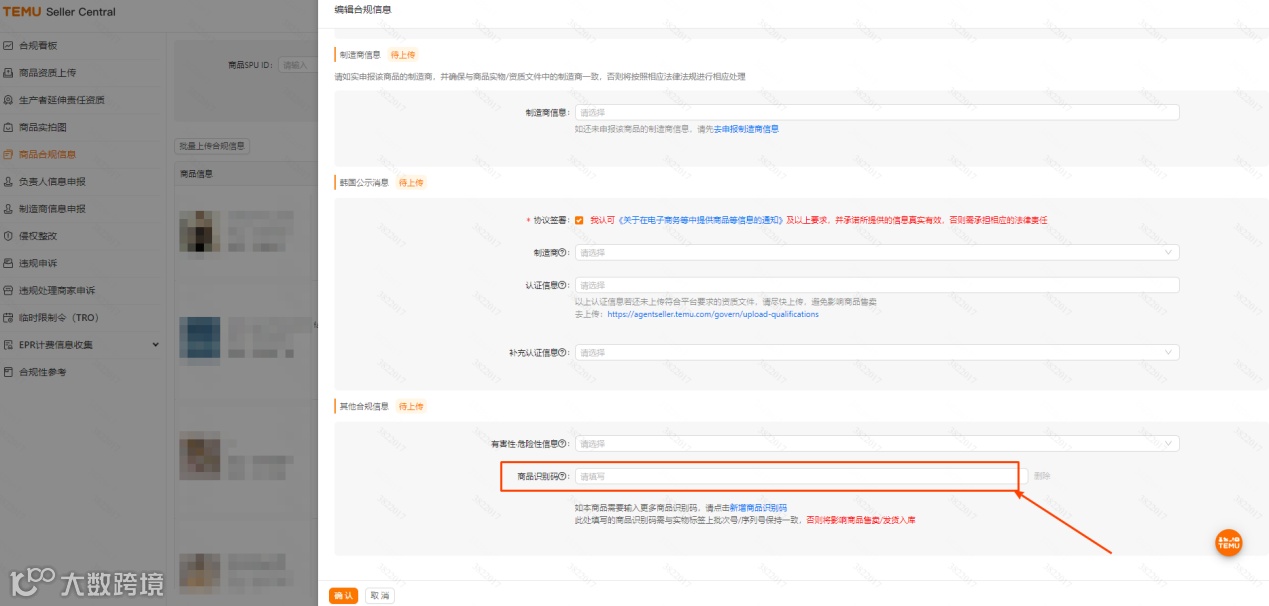Click the 新增商品识别码 link
This screenshot has height=606, width=1269.
click(758, 508)
